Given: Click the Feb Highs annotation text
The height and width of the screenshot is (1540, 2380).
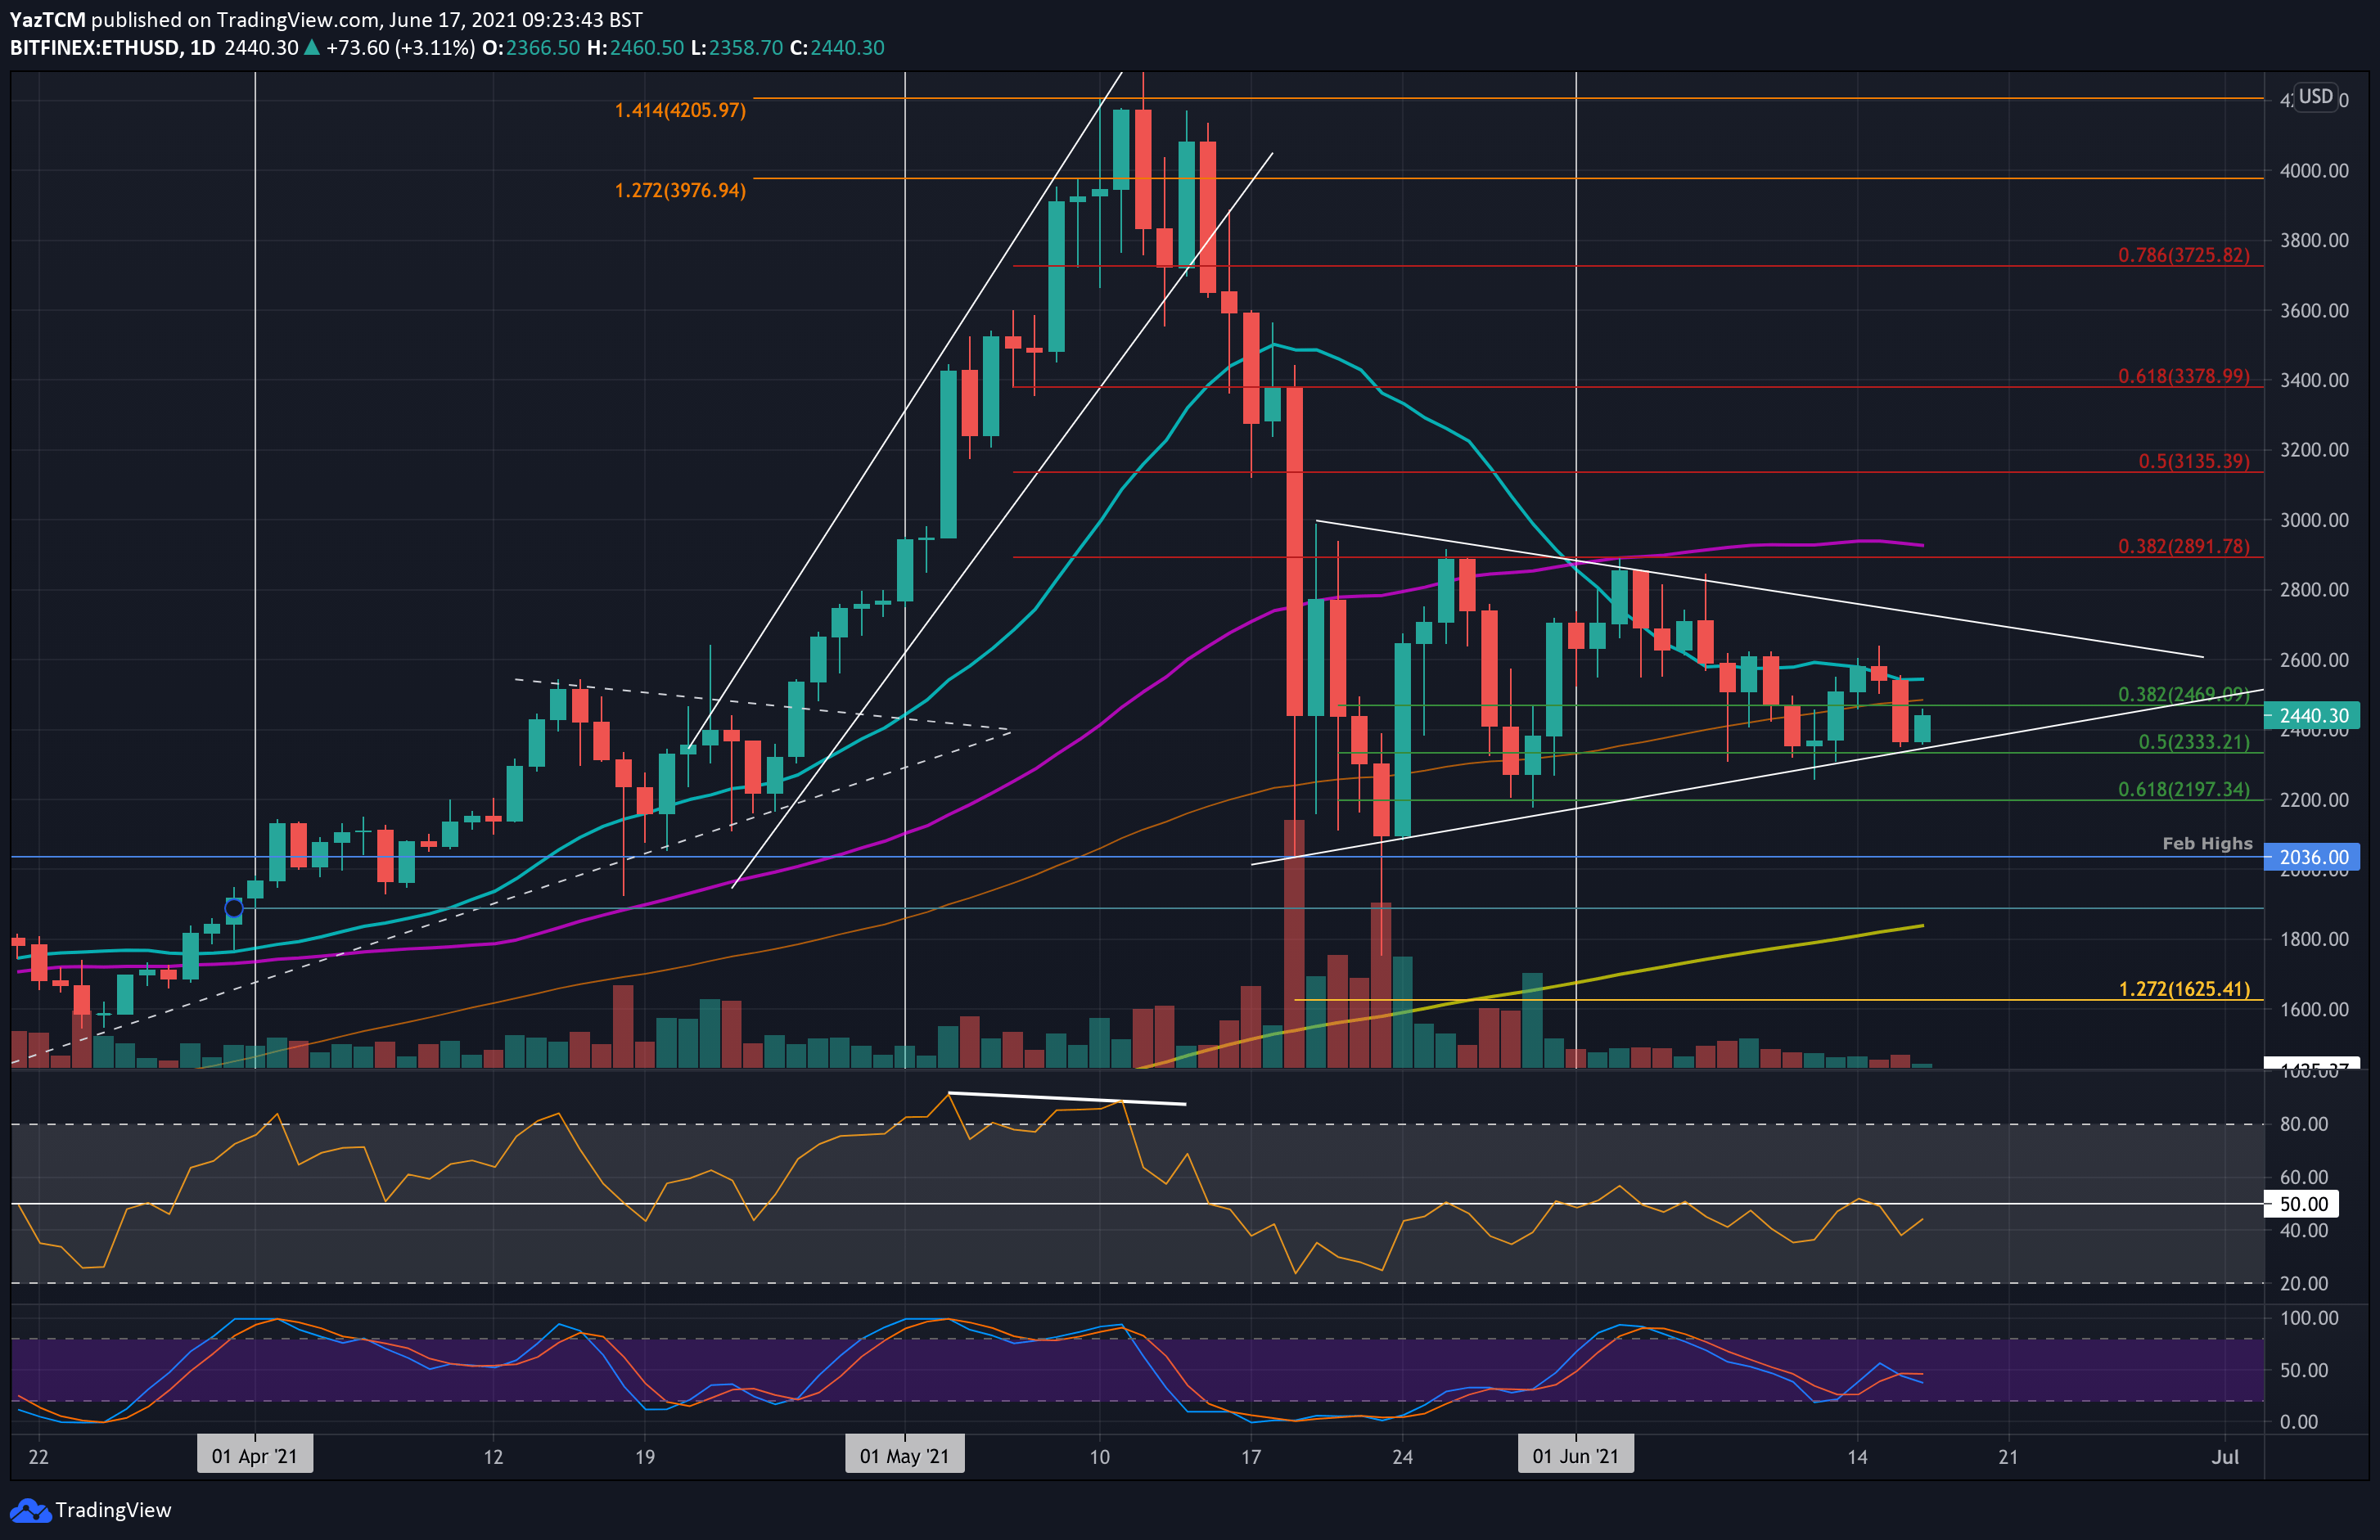Looking at the screenshot, I should tap(2207, 843).
